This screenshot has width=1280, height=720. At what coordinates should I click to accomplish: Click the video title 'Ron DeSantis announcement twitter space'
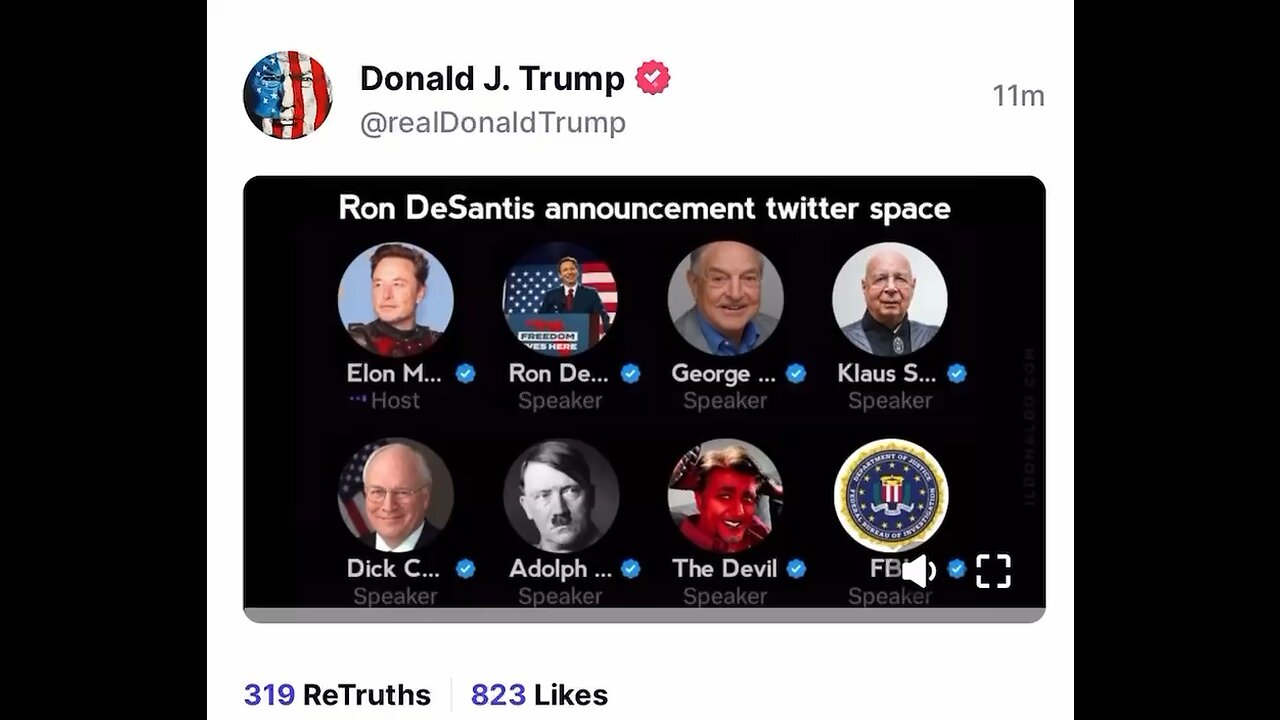click(x=644, y=208)
